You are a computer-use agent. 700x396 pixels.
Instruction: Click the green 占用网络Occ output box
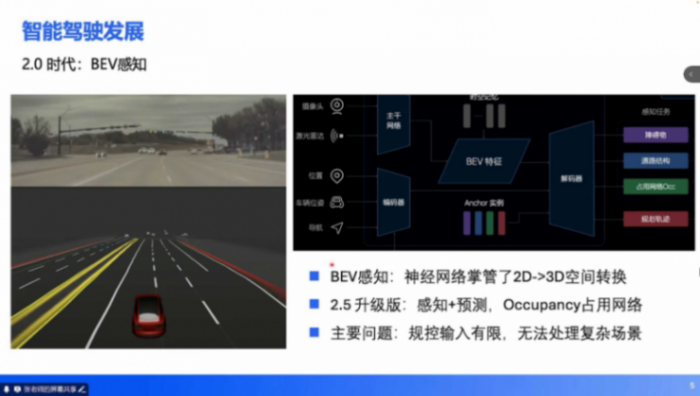[655, 187]
